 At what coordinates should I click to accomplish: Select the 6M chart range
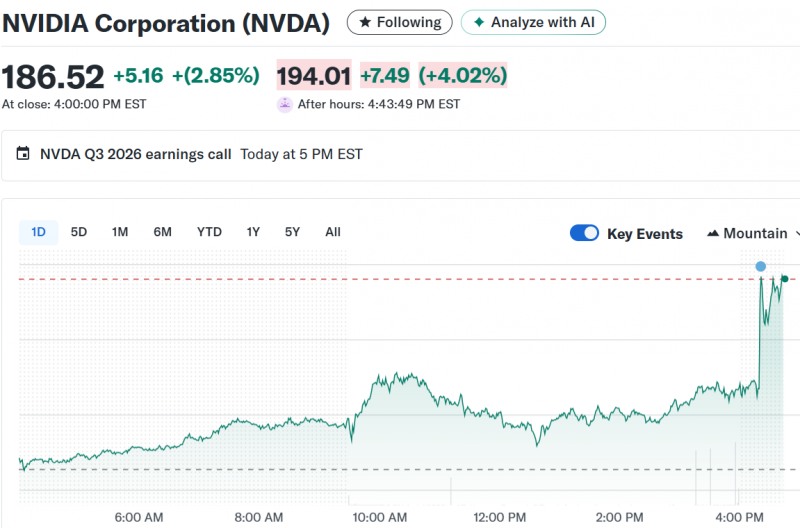click(162, 232)
